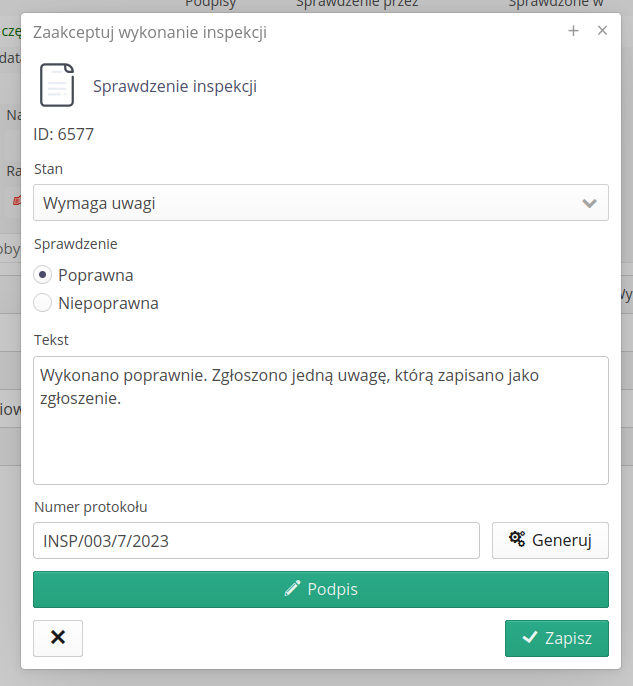This screenshot has height=686, width=633.
Task: Select the "Poprawna" radio button
Action: 43,275
